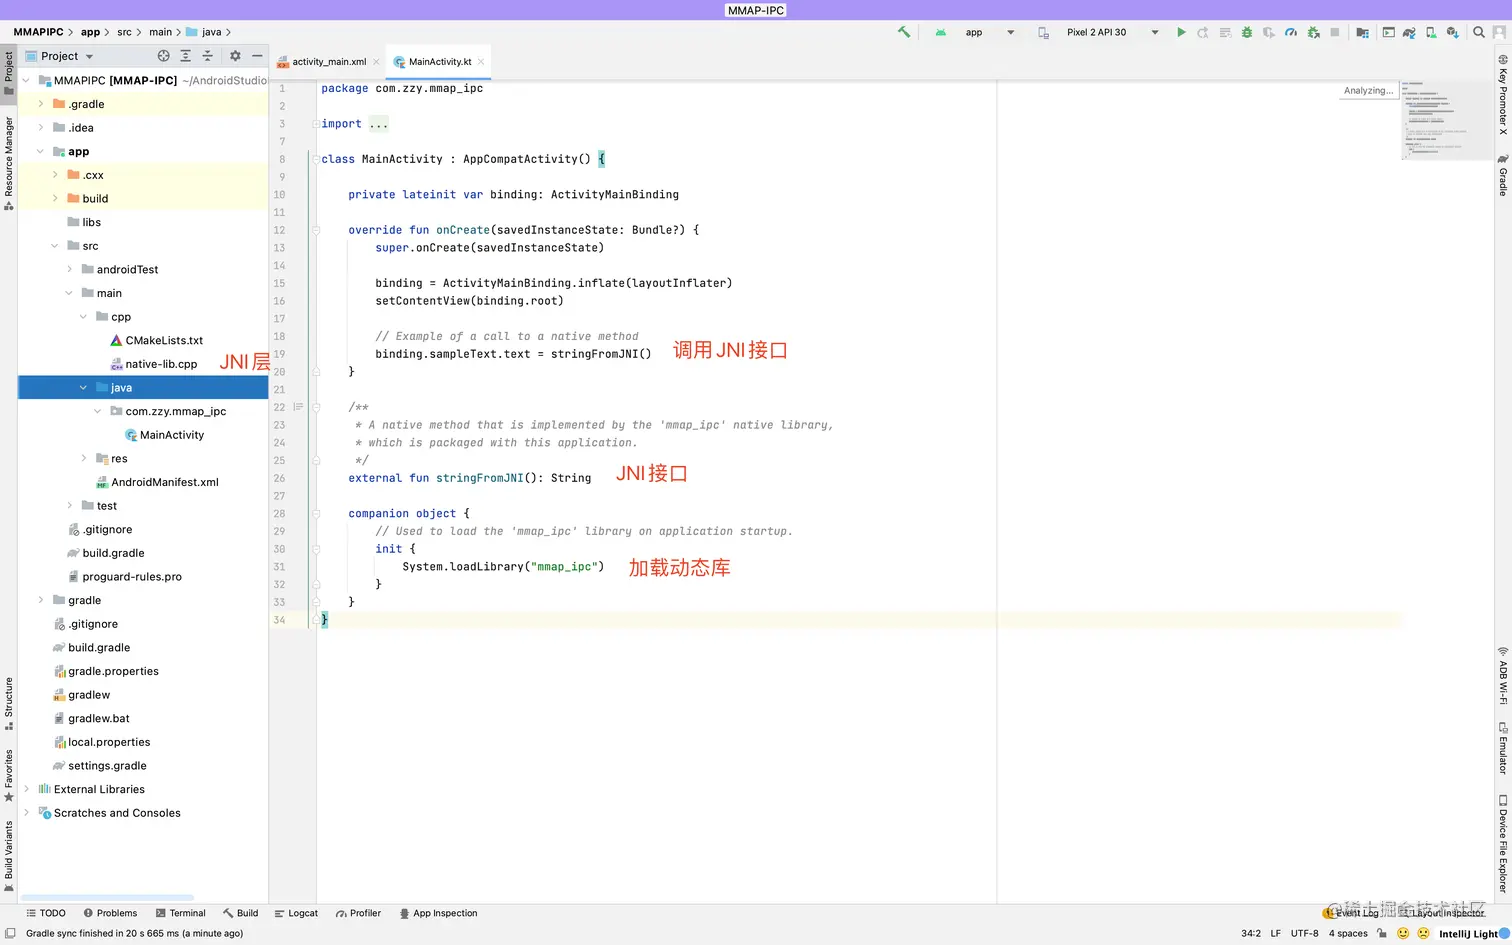Click the happy smiley feedback icon
The height and width of the screenshot is (945, 1512).
pyautogui.click(x=1403, y=933)
